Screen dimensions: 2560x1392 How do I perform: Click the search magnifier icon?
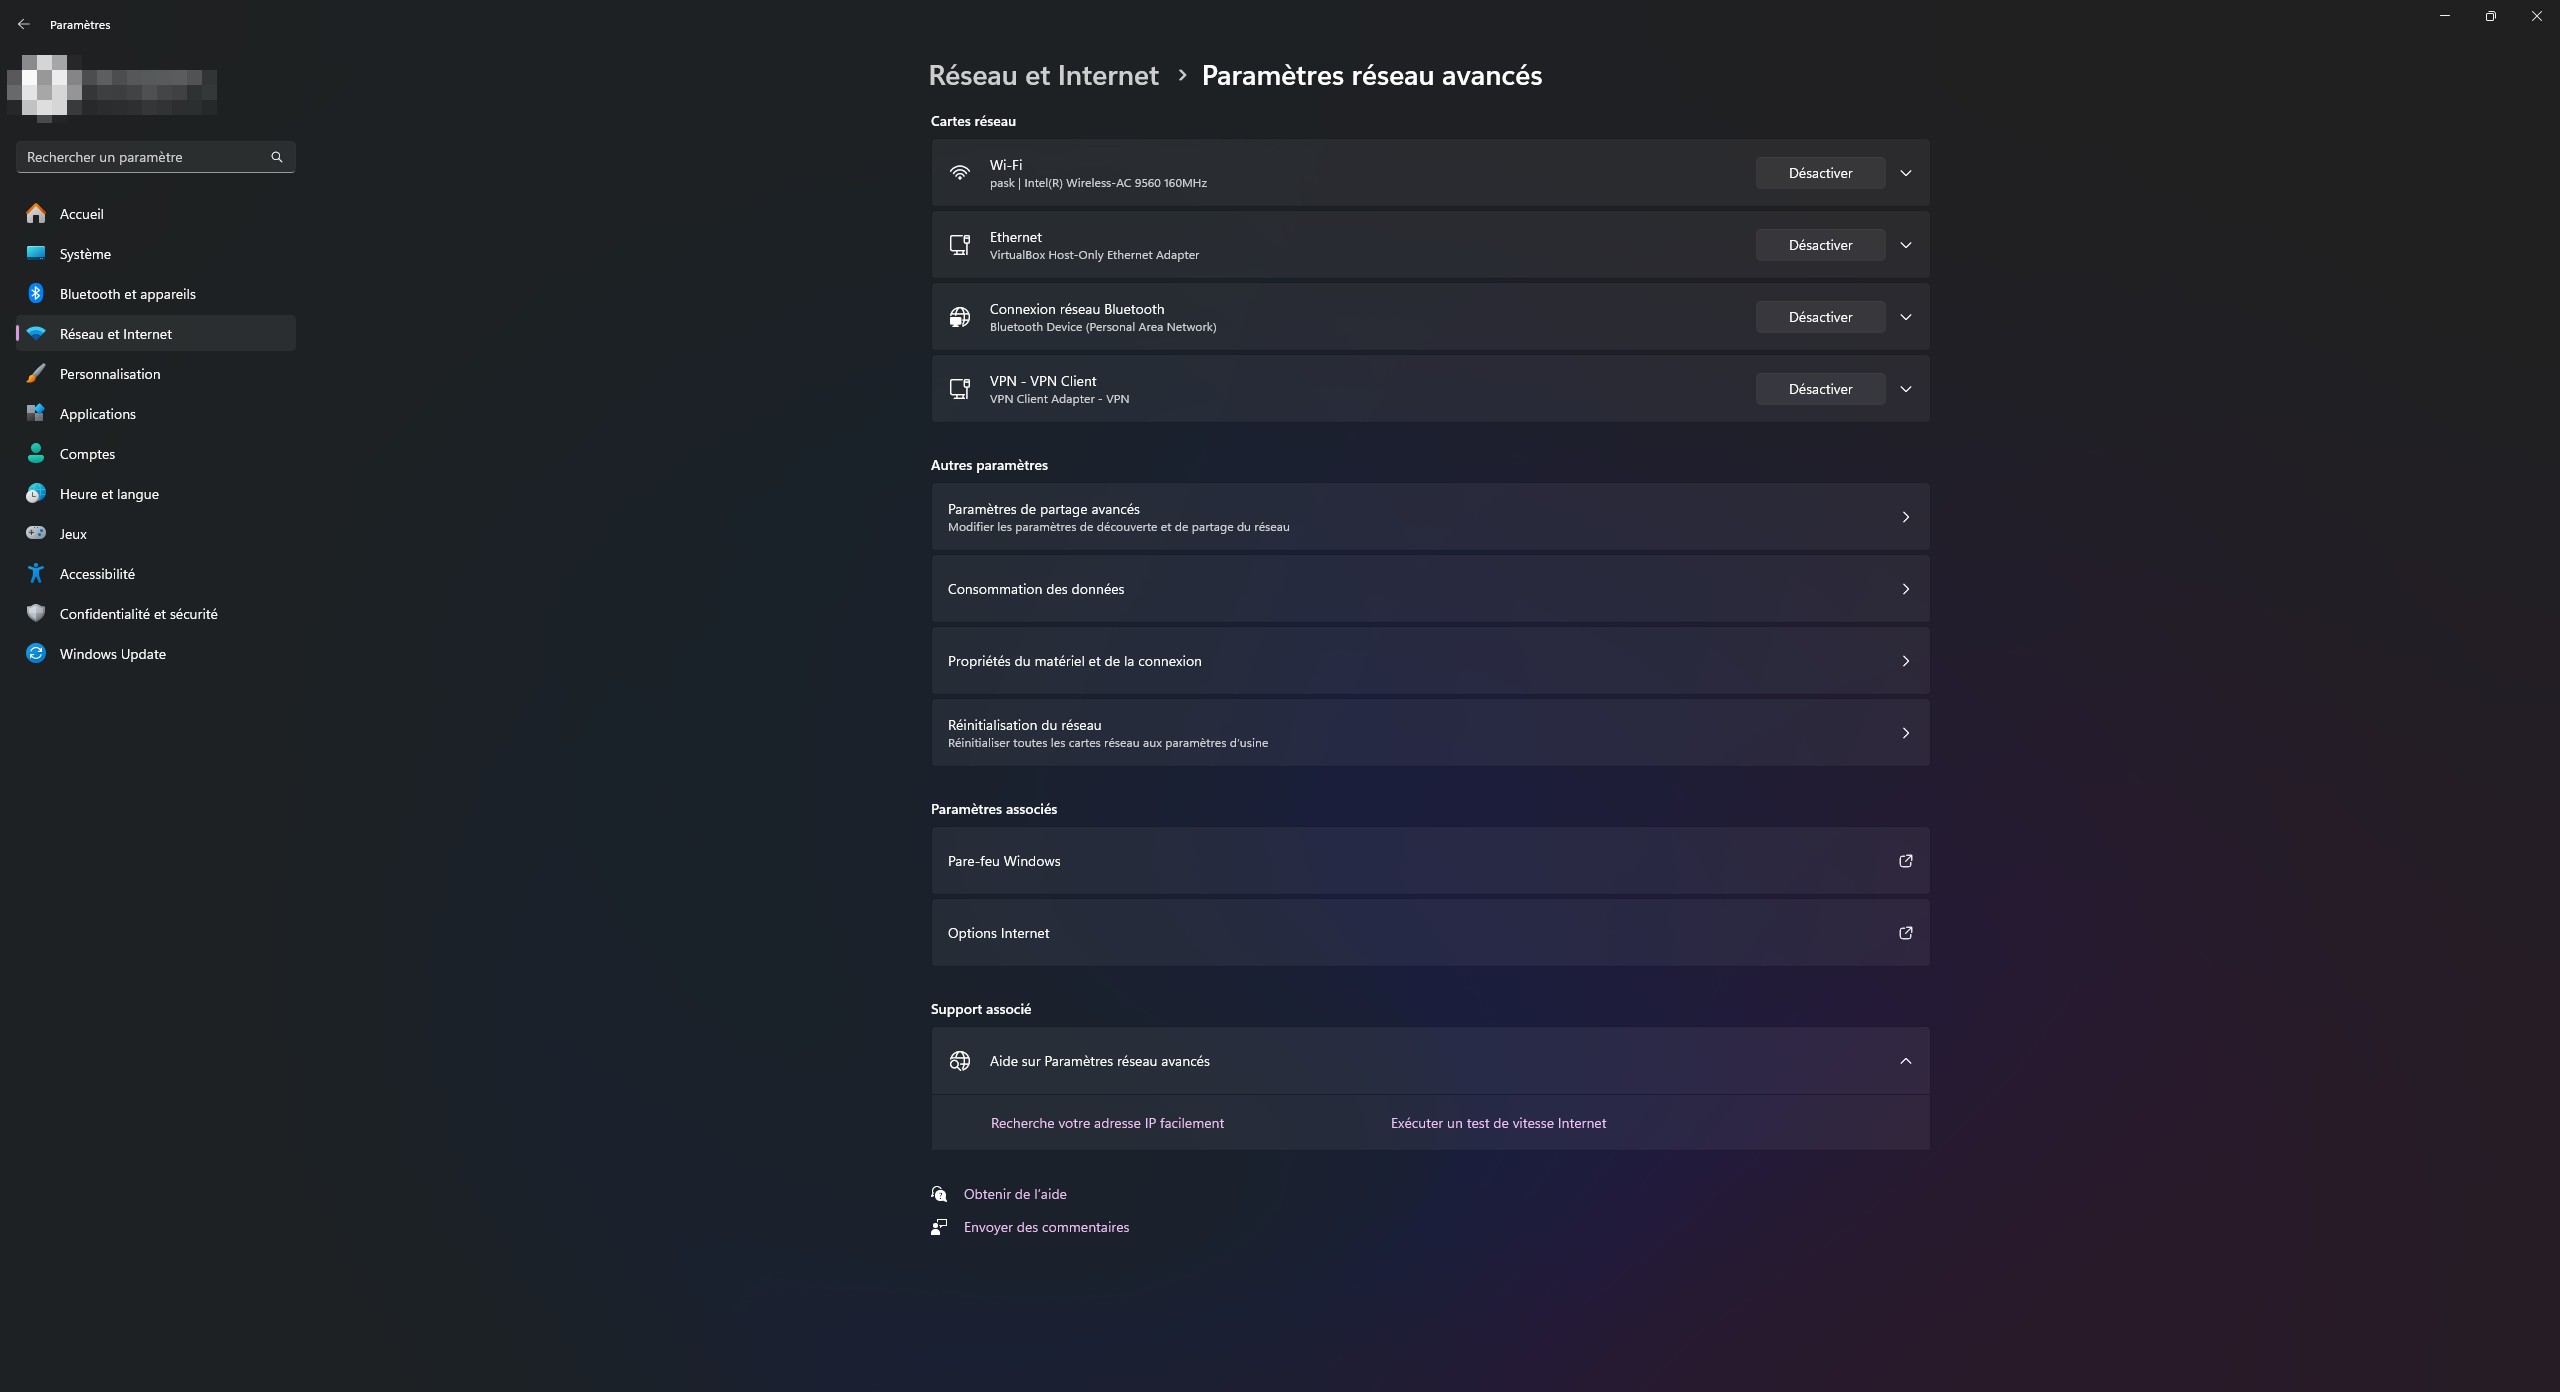277,157
